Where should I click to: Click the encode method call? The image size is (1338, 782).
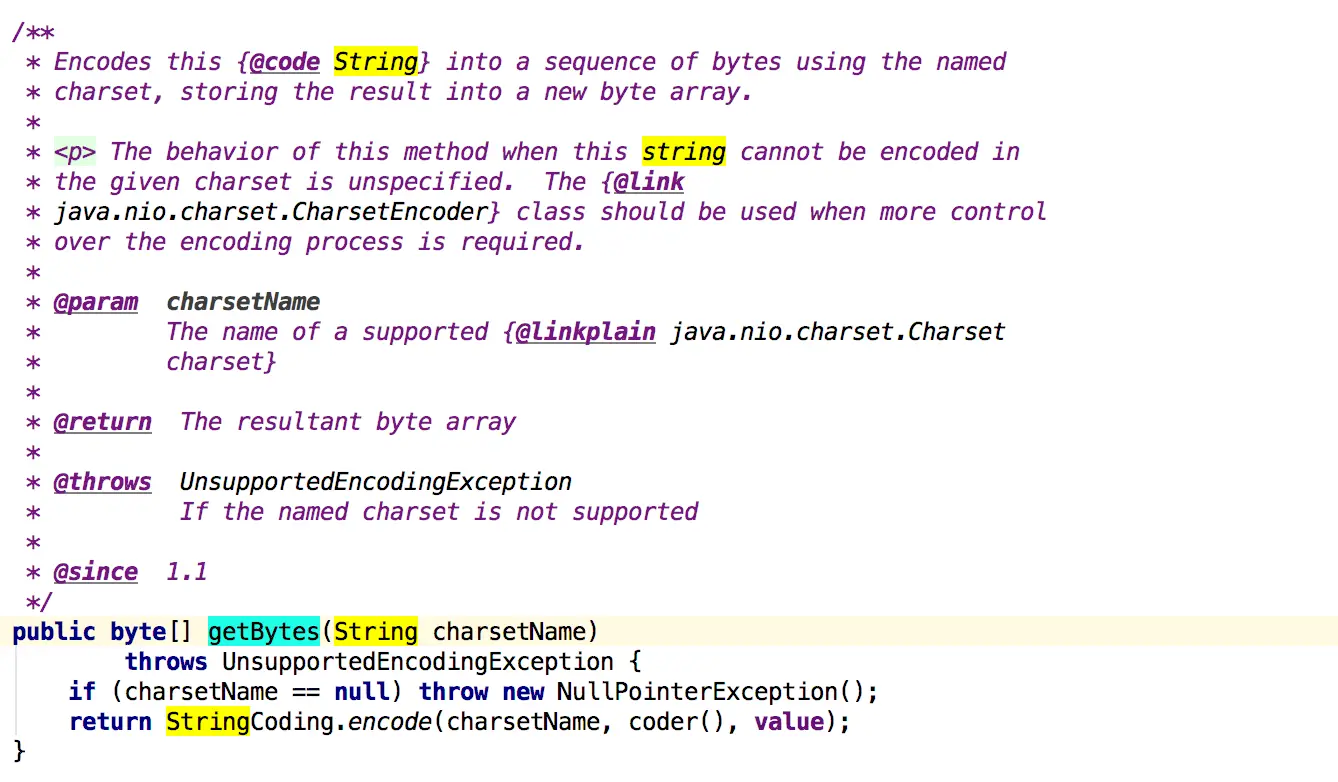point(390,722)
